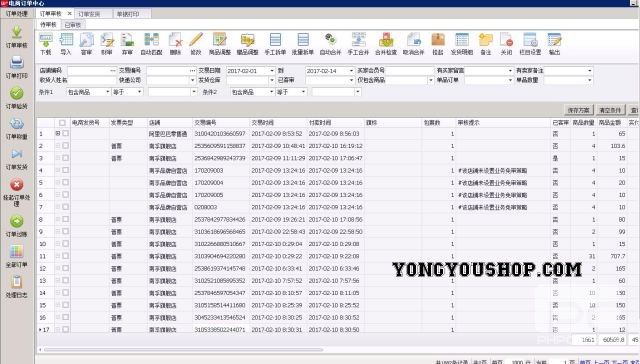The image size is (640, 364).
Task: Click 手工拆单 manual split icon
Action: [275, 44]
